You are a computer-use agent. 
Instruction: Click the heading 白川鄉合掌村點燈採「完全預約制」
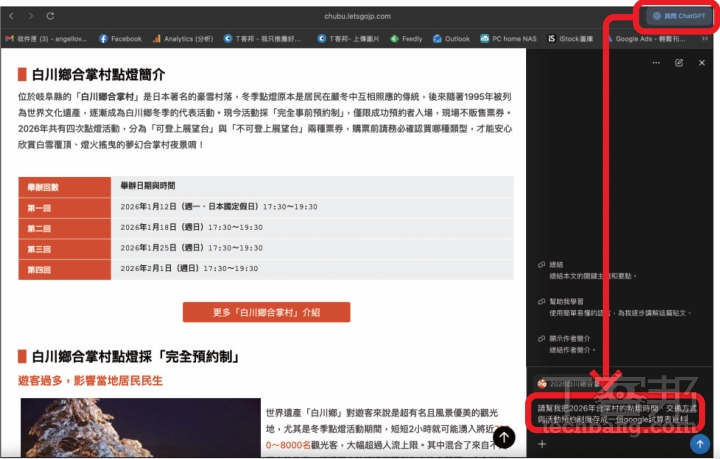point(136,357)
